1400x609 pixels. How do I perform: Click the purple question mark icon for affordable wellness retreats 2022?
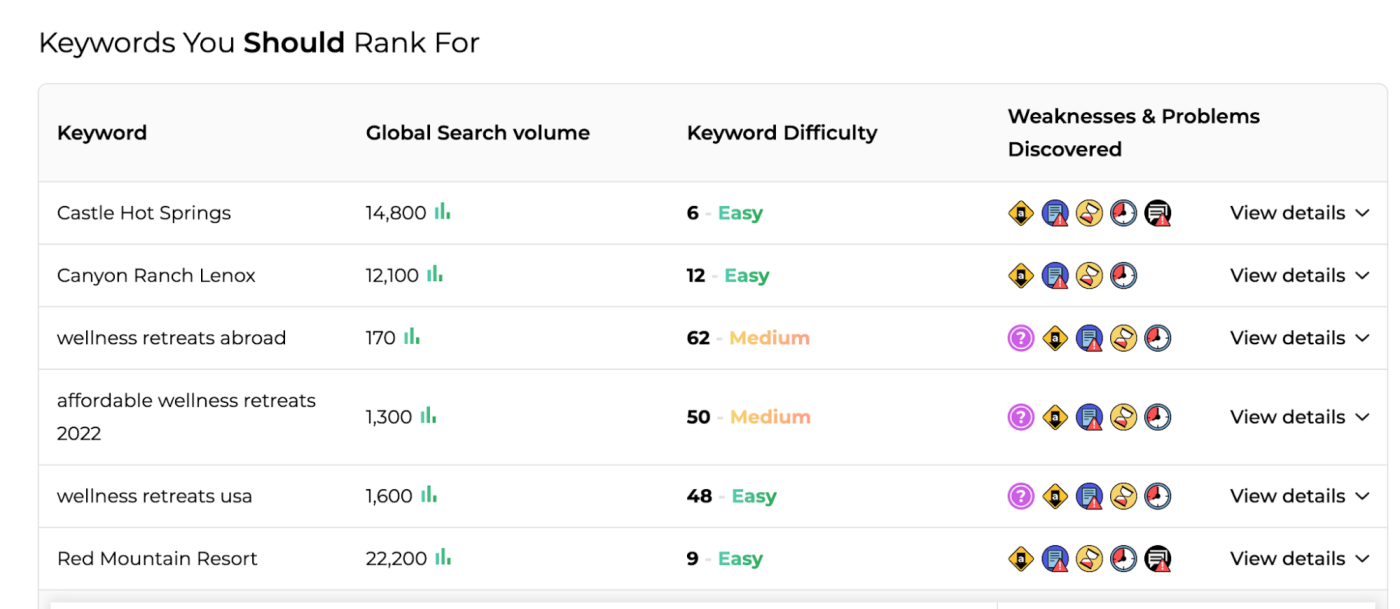(1020, 417)
